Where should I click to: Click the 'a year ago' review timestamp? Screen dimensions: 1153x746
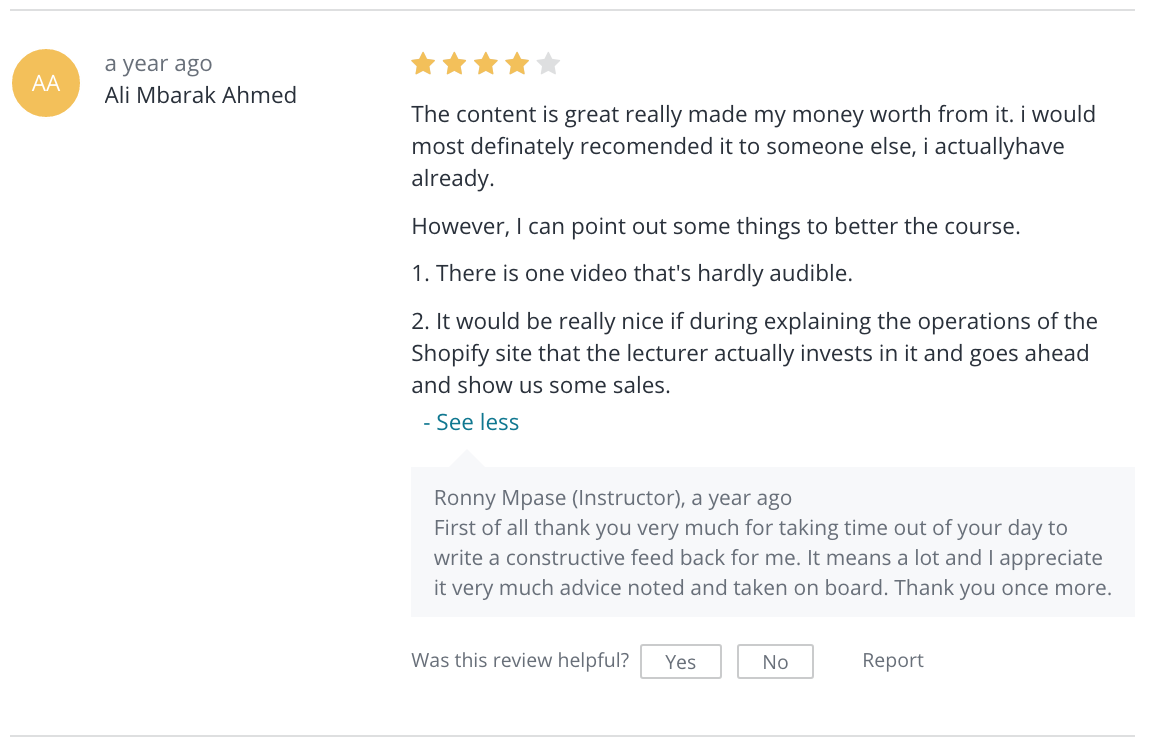coord(158,64)
